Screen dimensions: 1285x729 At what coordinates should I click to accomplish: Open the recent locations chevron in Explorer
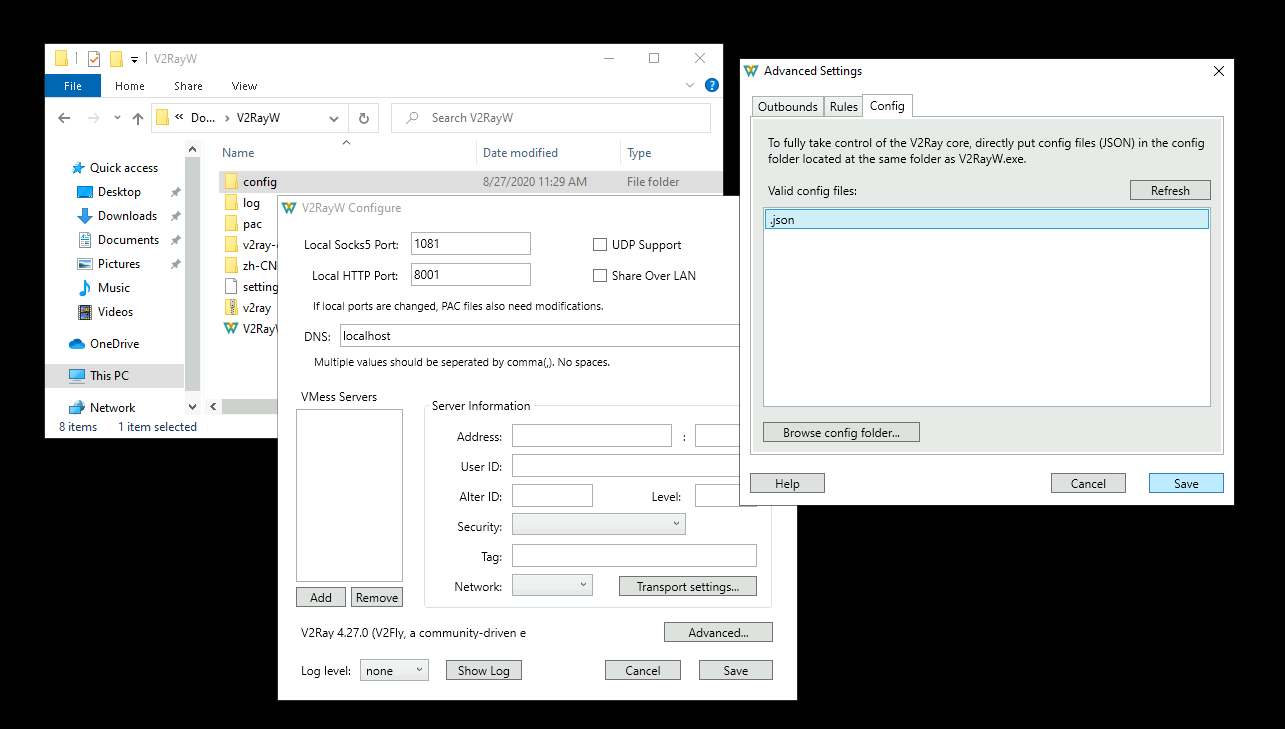(x=117, y=118)
